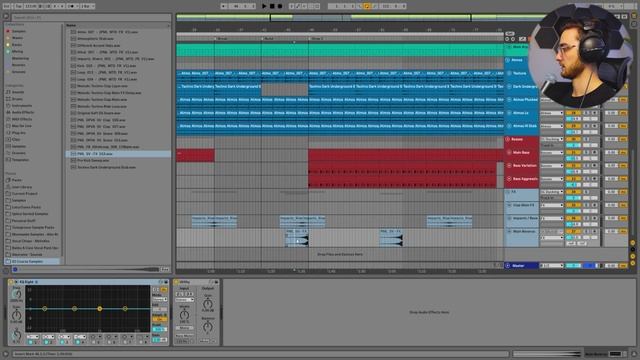Image resolution: width=640 pixels, height=360 pixels.
Task: Toggle EQ Eight device activator
Action: [x=11, y=282]
